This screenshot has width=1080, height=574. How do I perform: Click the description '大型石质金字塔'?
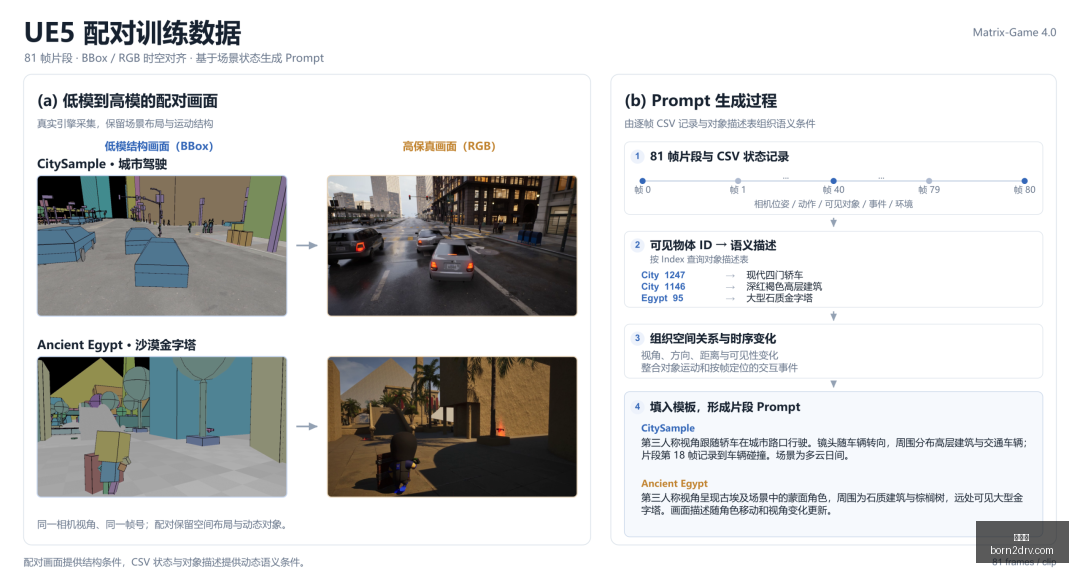coord(779,298)
